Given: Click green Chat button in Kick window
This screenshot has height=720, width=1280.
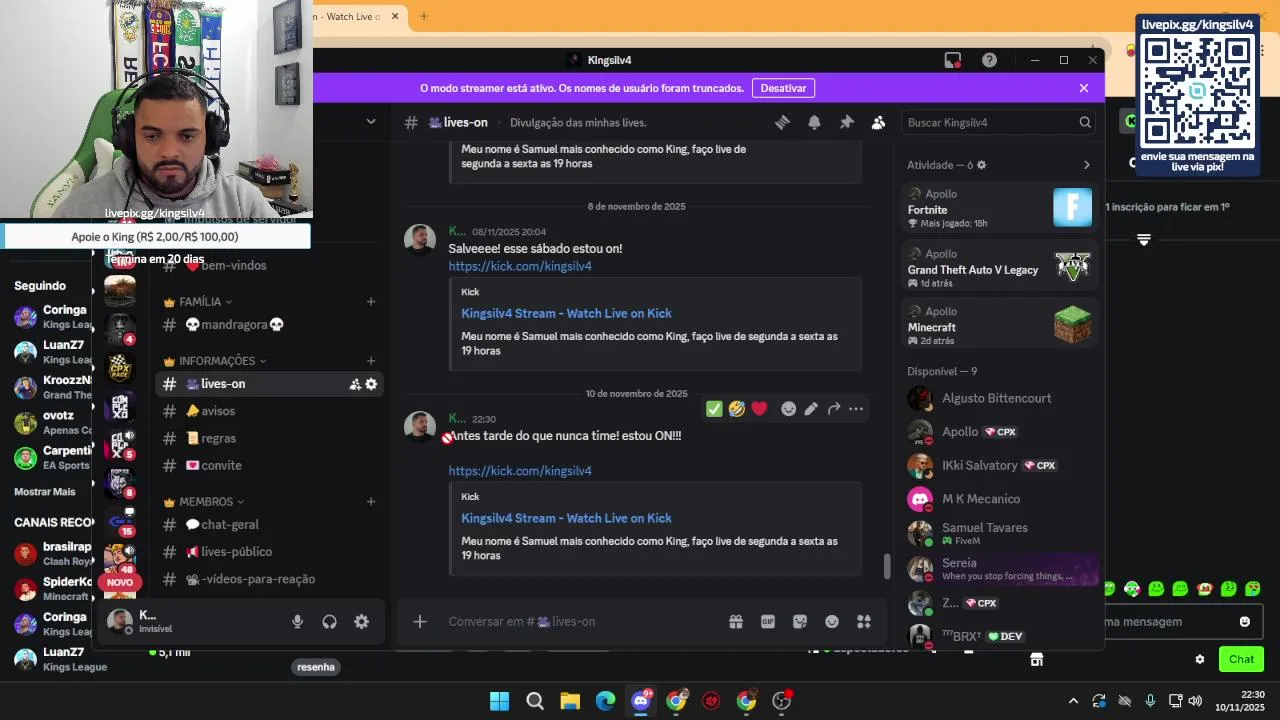Looking at the screenshot, I should (1241, 659).
